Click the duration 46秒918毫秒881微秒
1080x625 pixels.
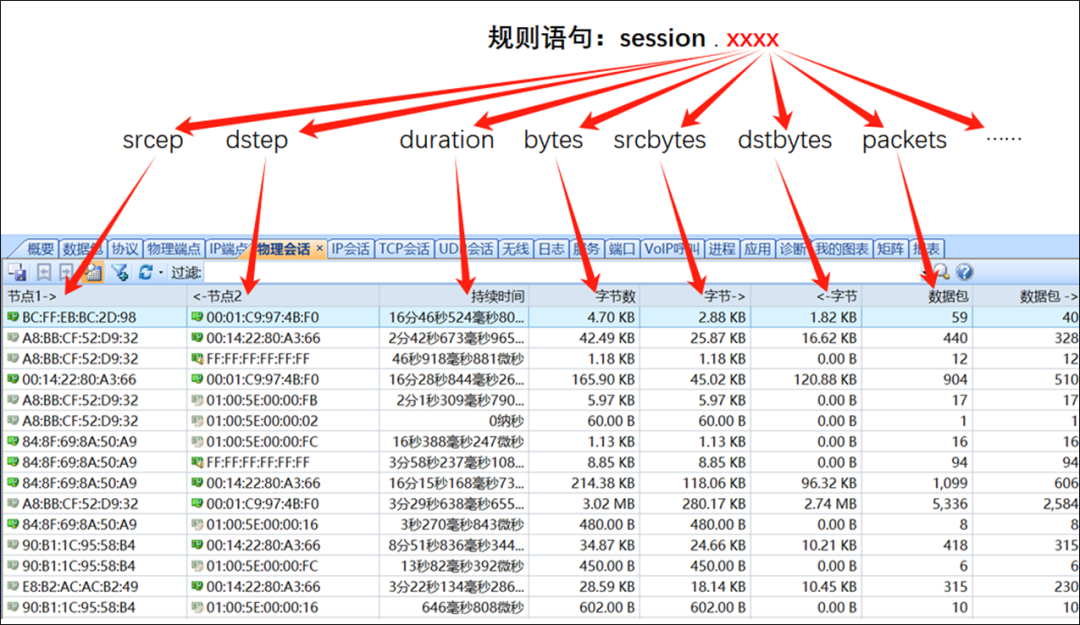pos(458,359)
